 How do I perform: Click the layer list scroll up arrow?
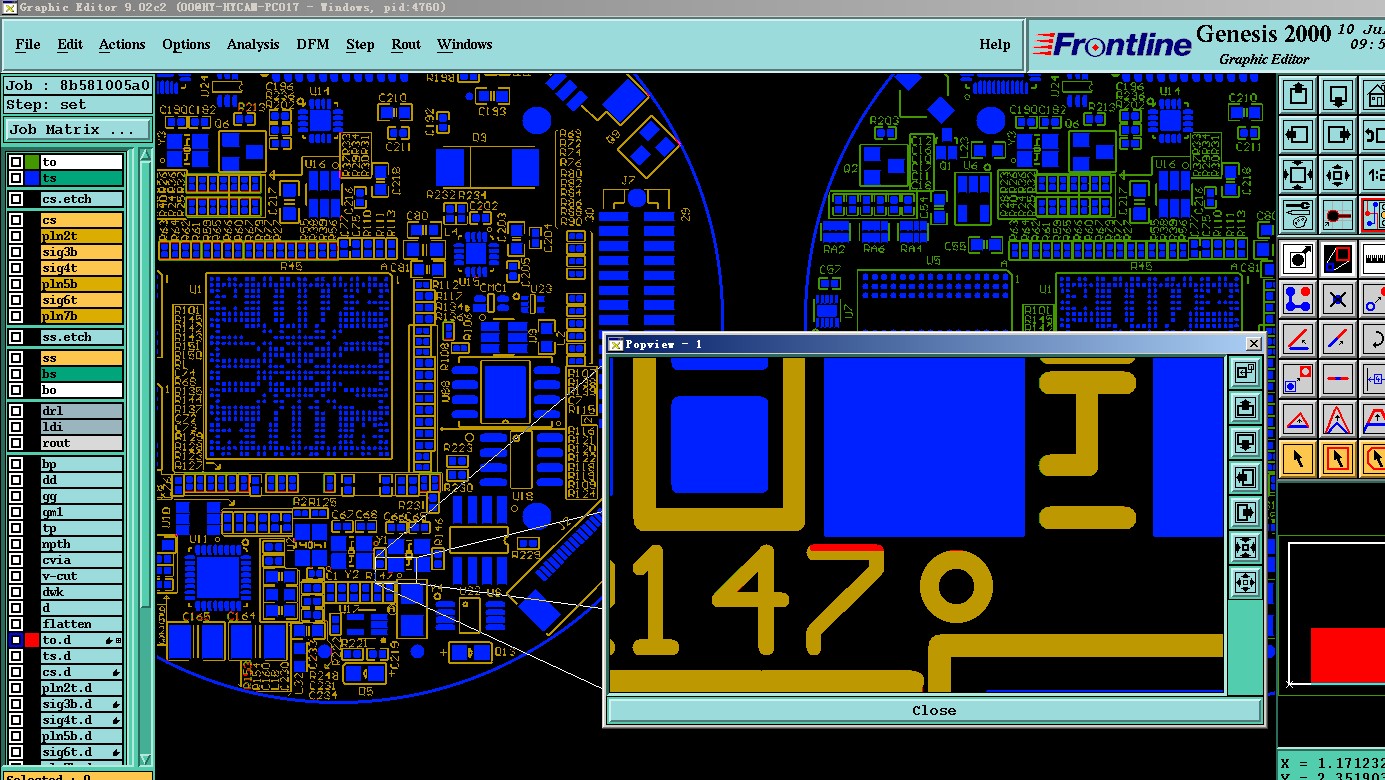(x=146, y=156)
